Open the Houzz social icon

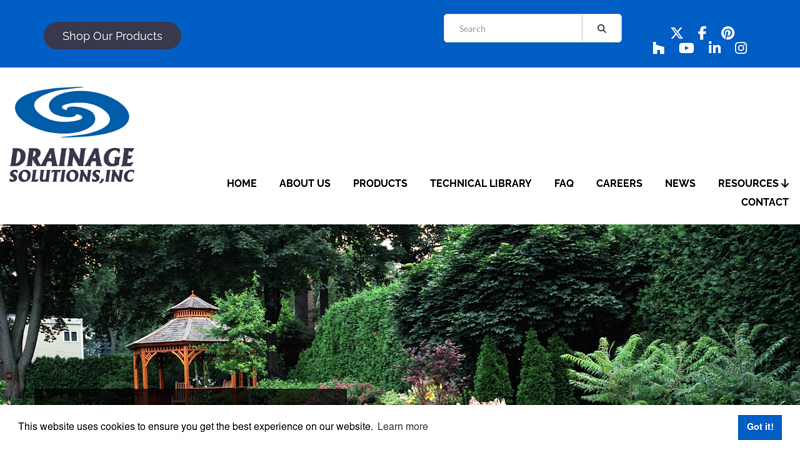pyautogui.click(x=659, y=48)
